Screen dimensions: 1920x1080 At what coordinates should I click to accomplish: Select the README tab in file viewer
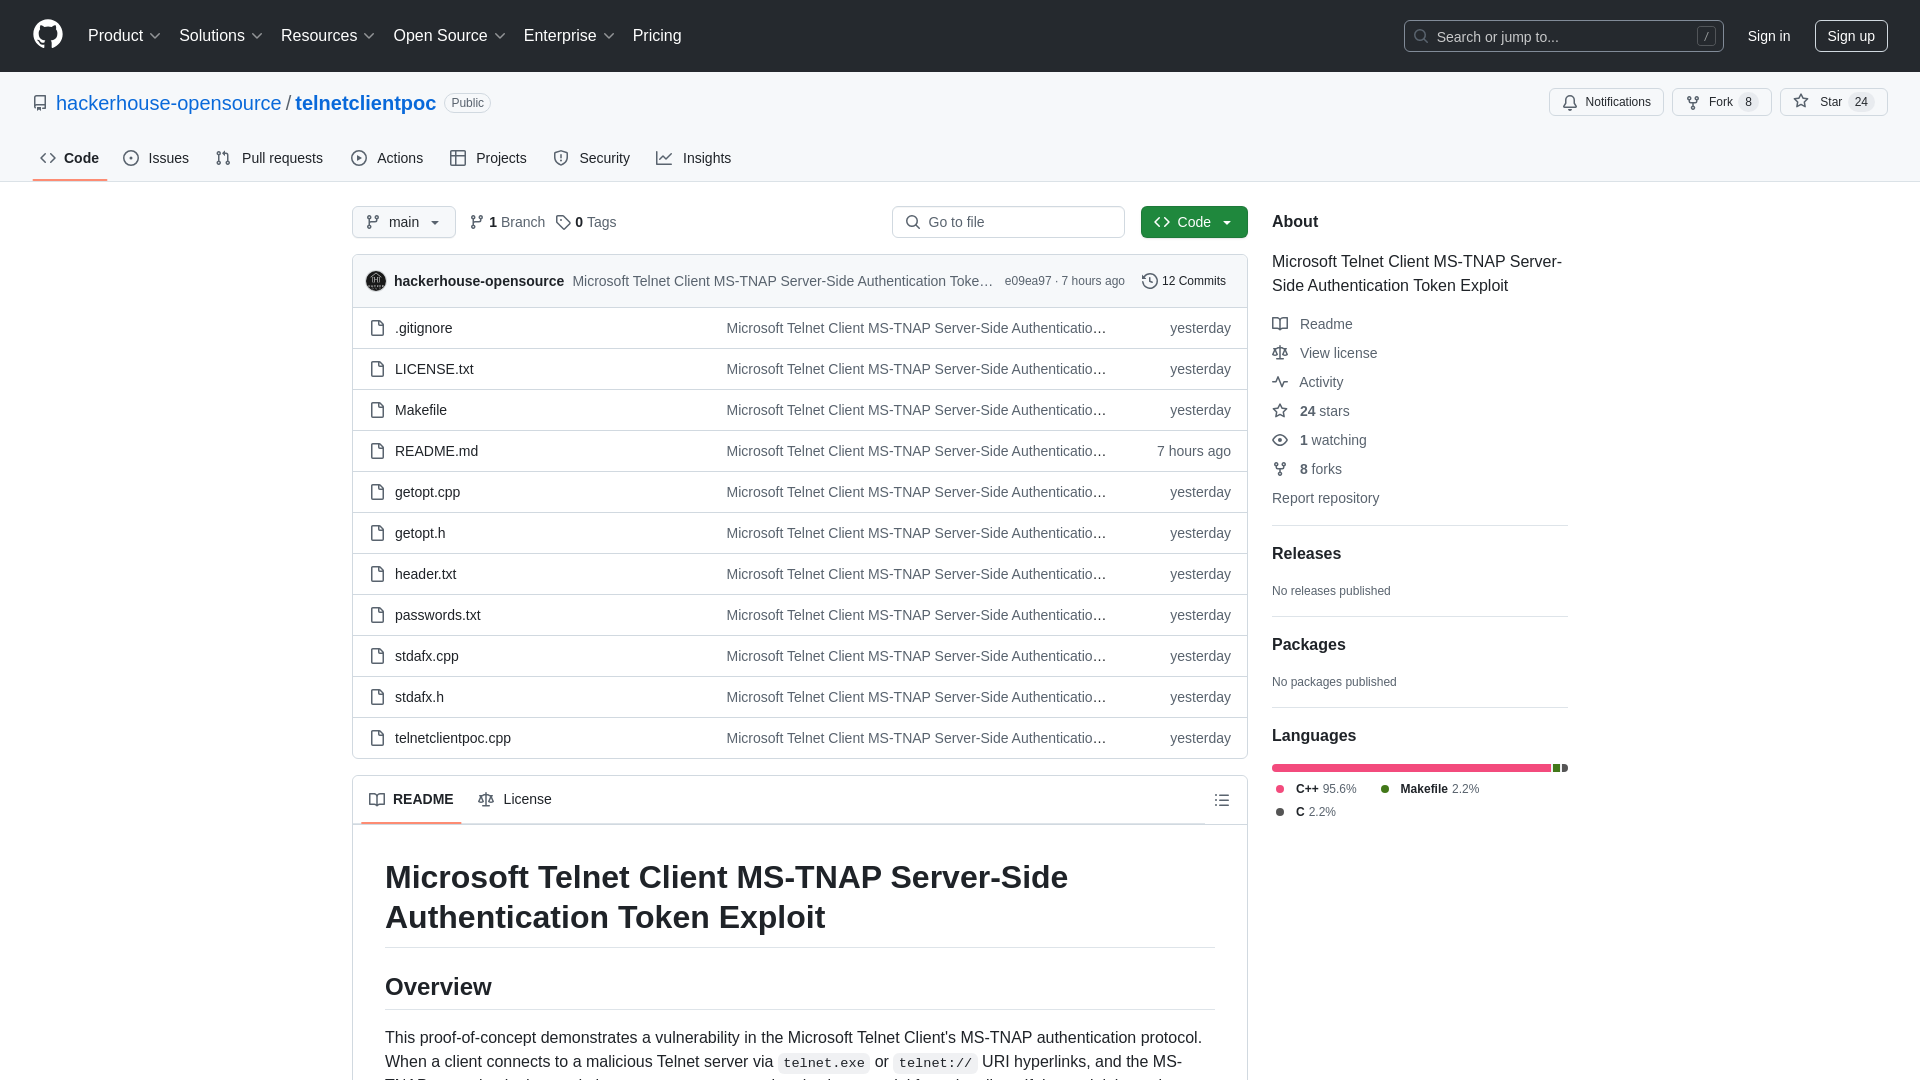[411, 799]
